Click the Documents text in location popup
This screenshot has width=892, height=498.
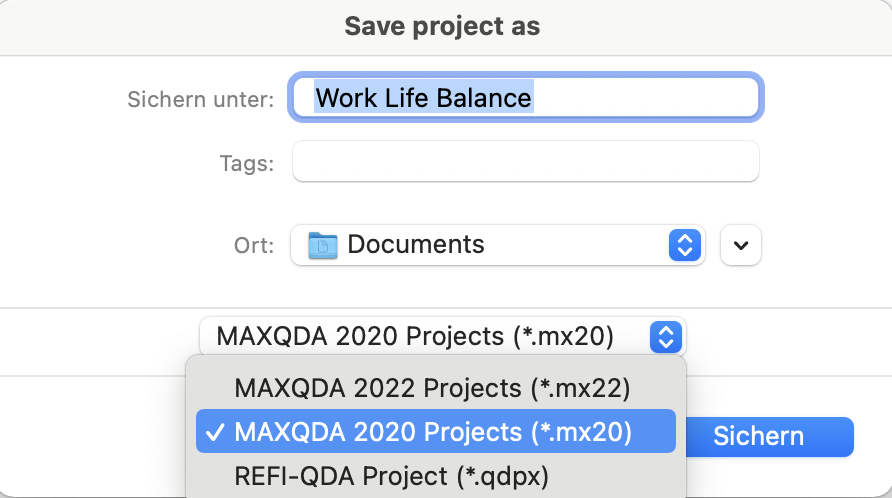coord(416,245)
